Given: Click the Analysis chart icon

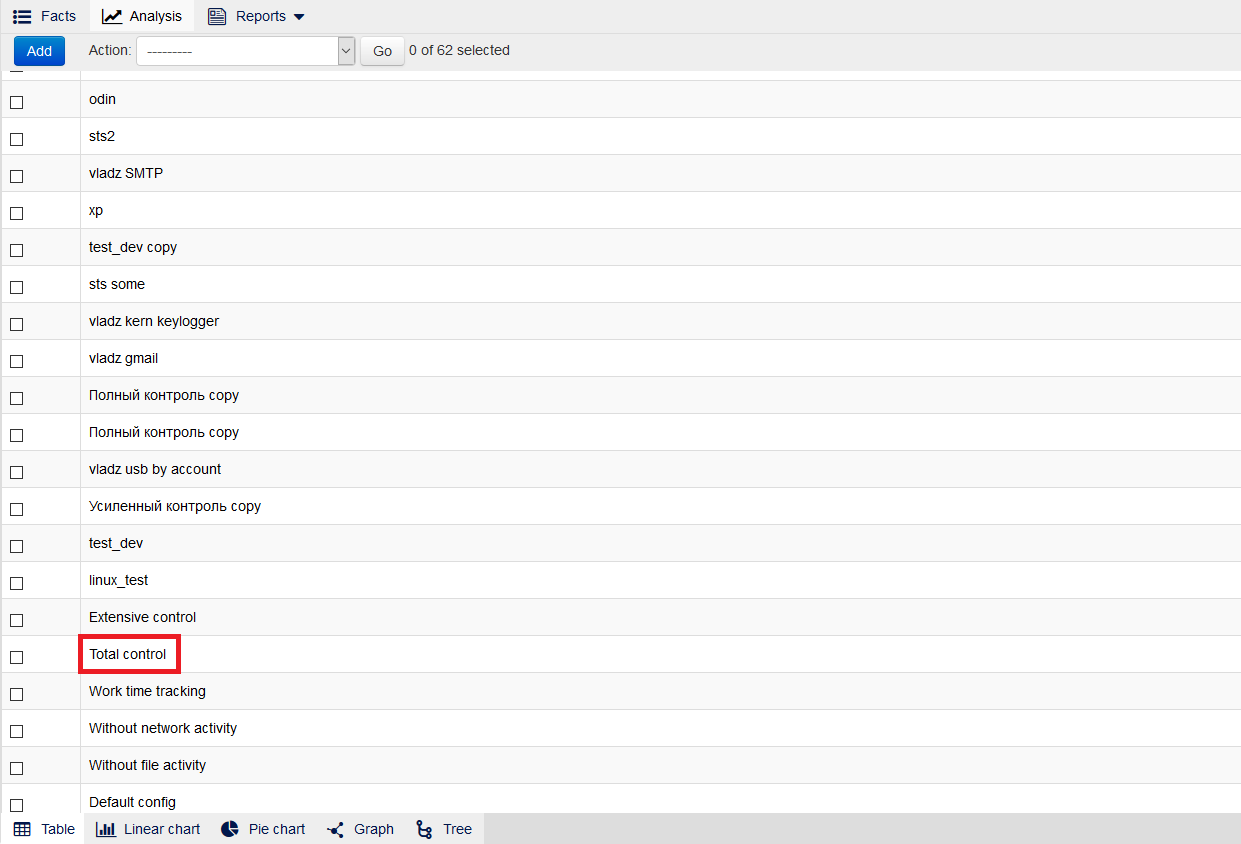Looking at the screenshot, I should (112, 16).
